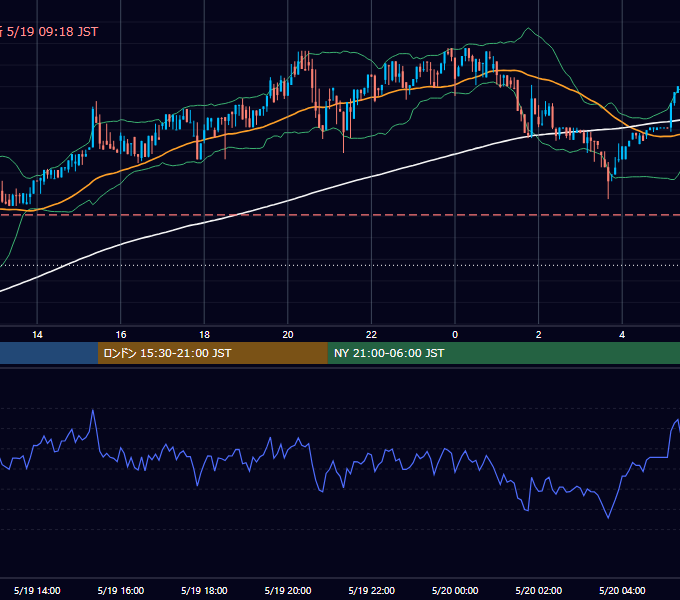Click the blue session bar before ロンドン

(x=49, y=353)
